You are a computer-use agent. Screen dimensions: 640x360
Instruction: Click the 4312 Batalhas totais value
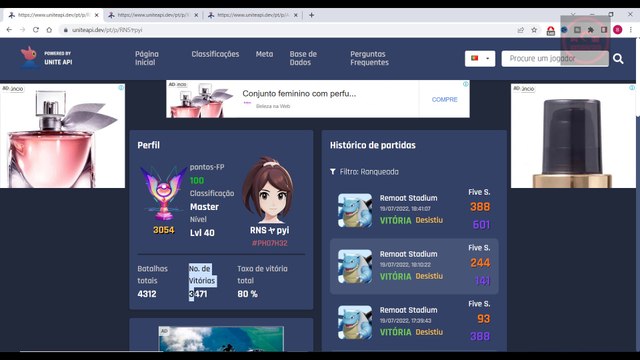(147, 294)
